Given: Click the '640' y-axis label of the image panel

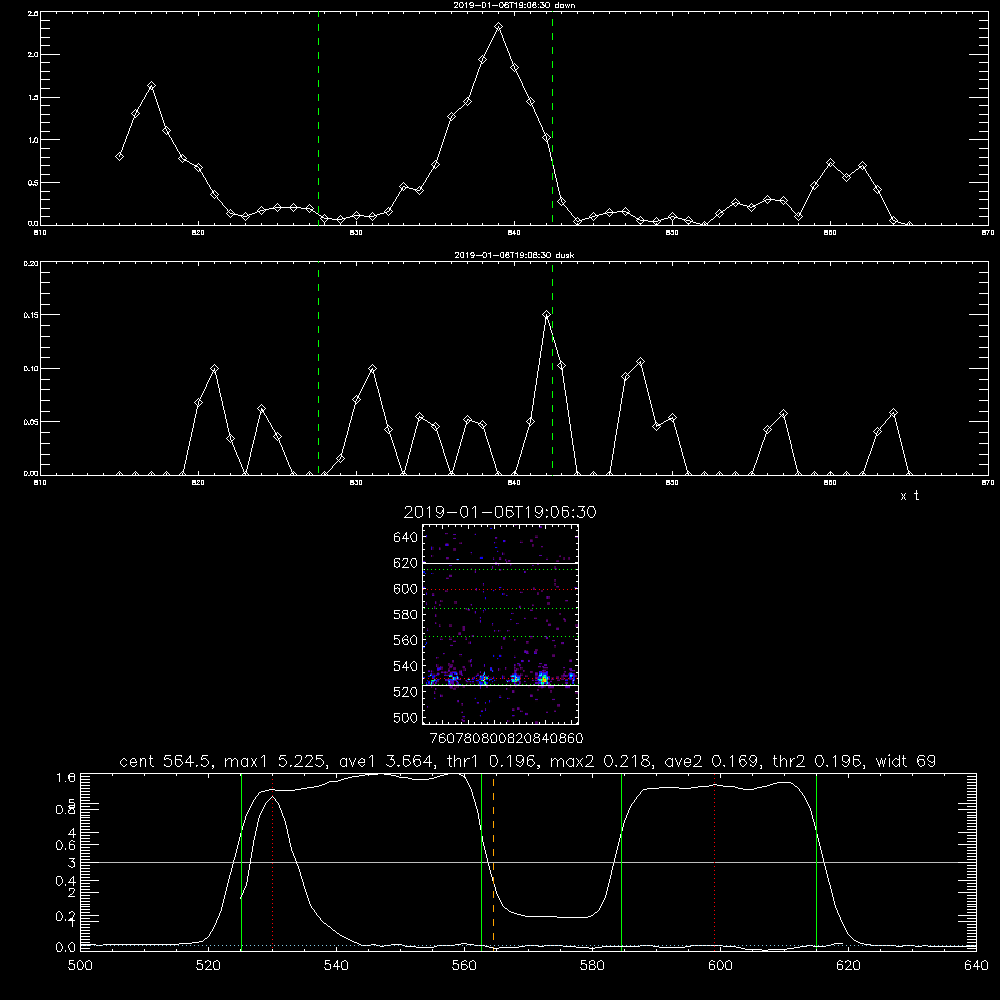Looking at the screenshot, I should pyautogui.click(x=406, y=538).
